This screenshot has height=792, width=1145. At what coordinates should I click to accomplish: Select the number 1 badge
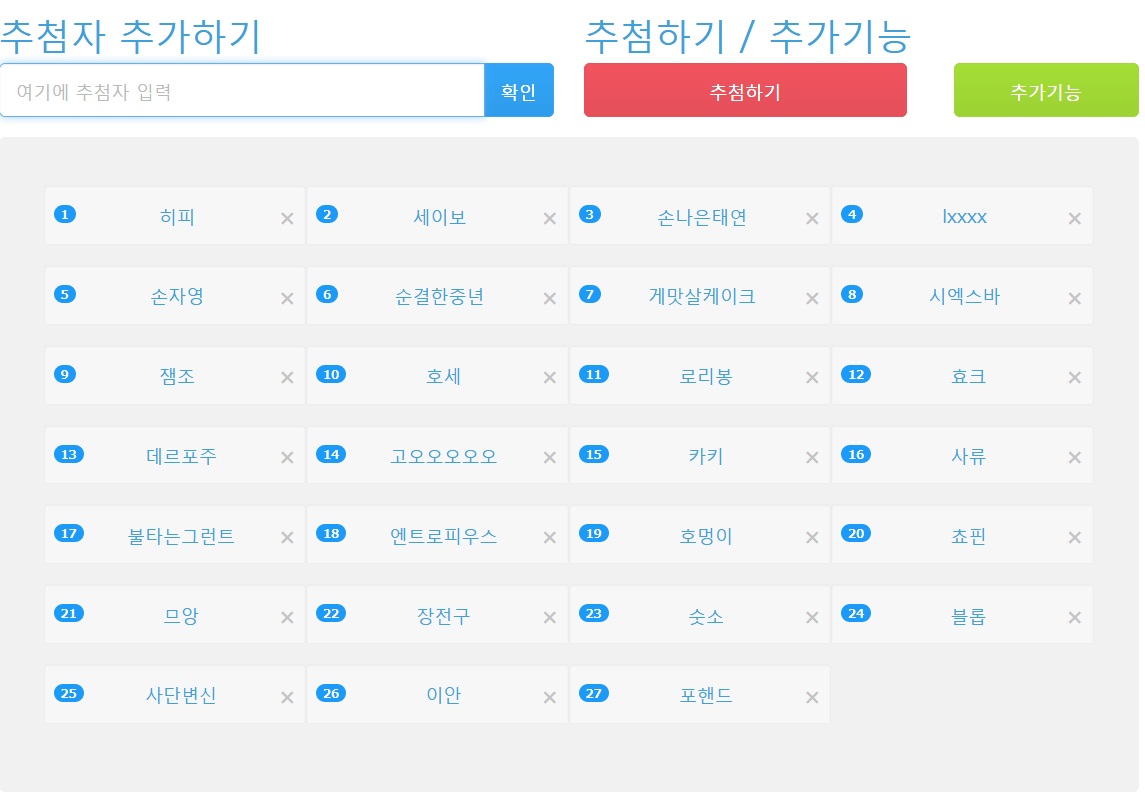65,214
